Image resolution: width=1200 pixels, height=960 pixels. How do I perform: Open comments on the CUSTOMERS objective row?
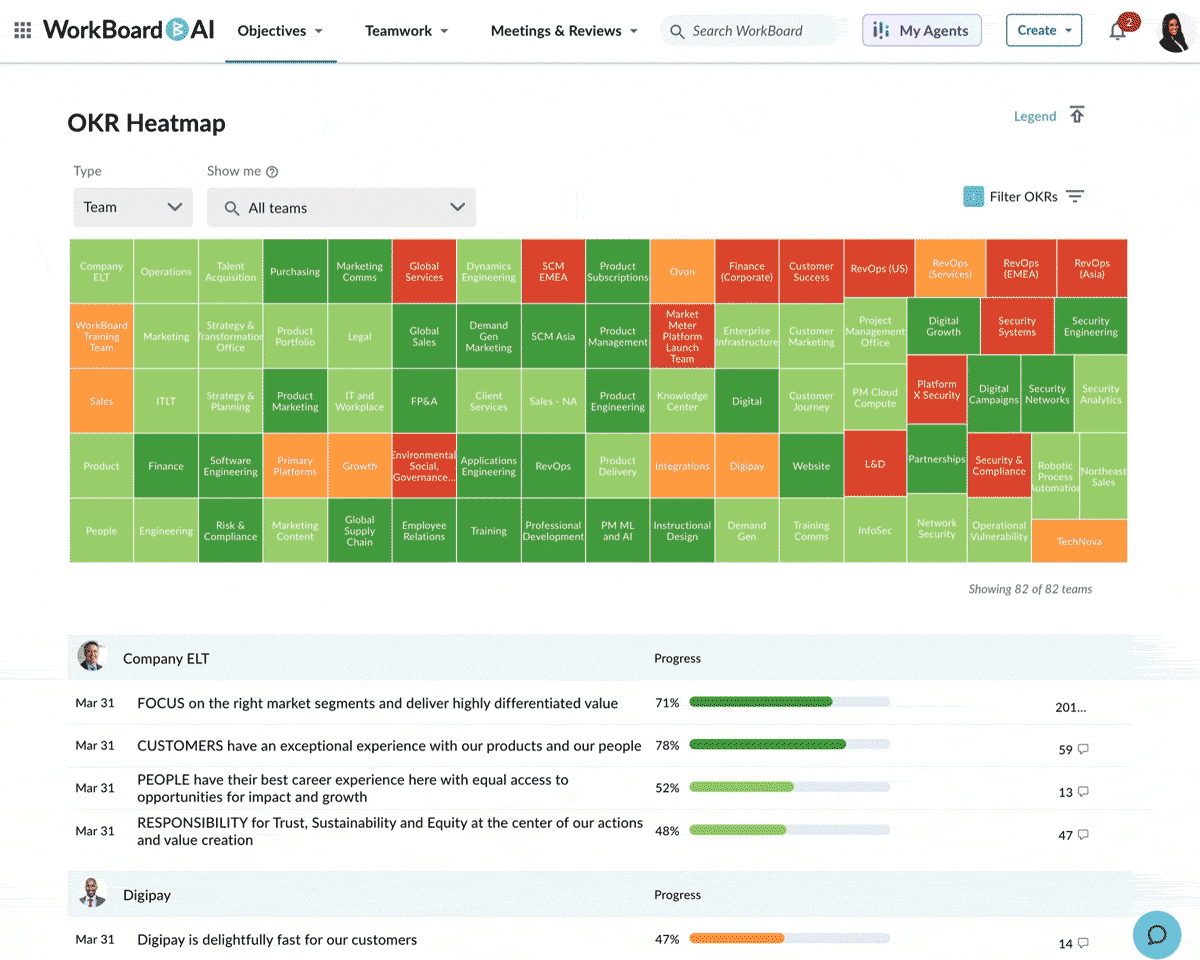[x=1083, y=749]
